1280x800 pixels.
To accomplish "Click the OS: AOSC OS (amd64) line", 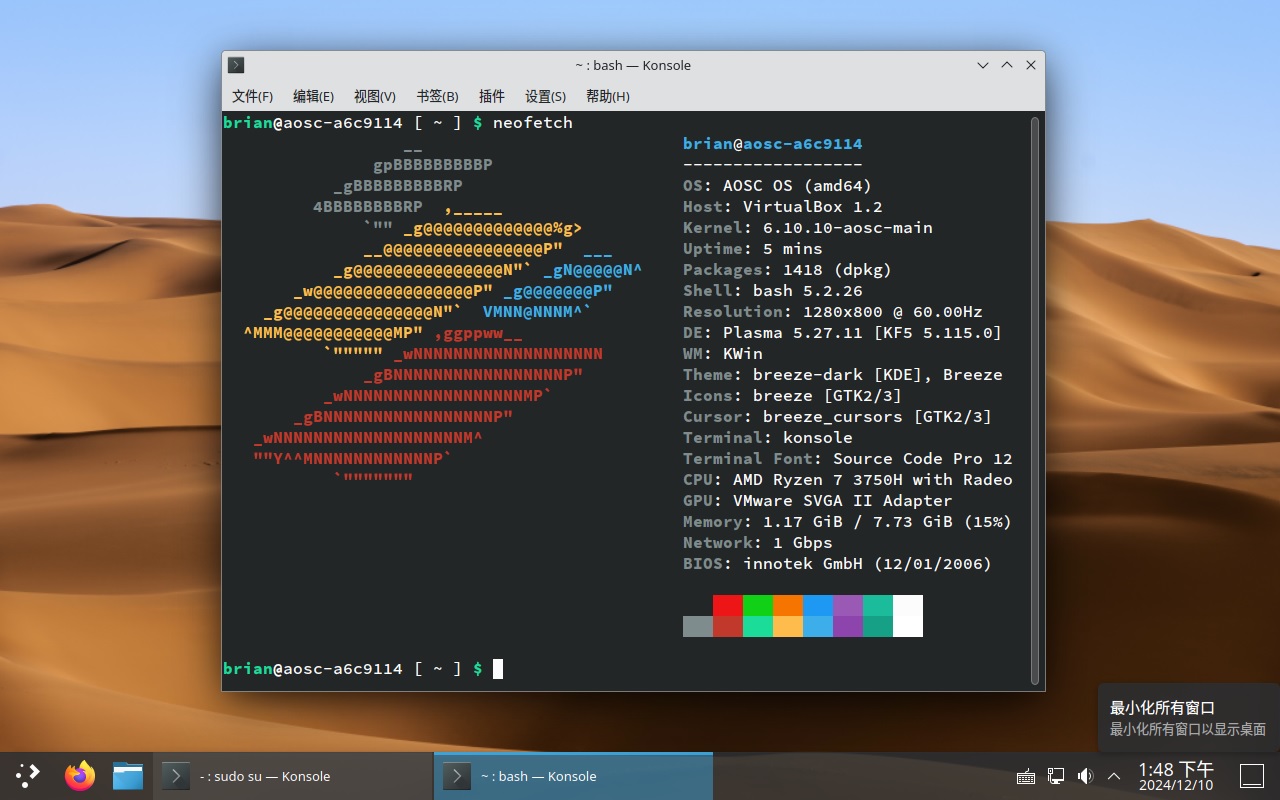I will 777,186.
